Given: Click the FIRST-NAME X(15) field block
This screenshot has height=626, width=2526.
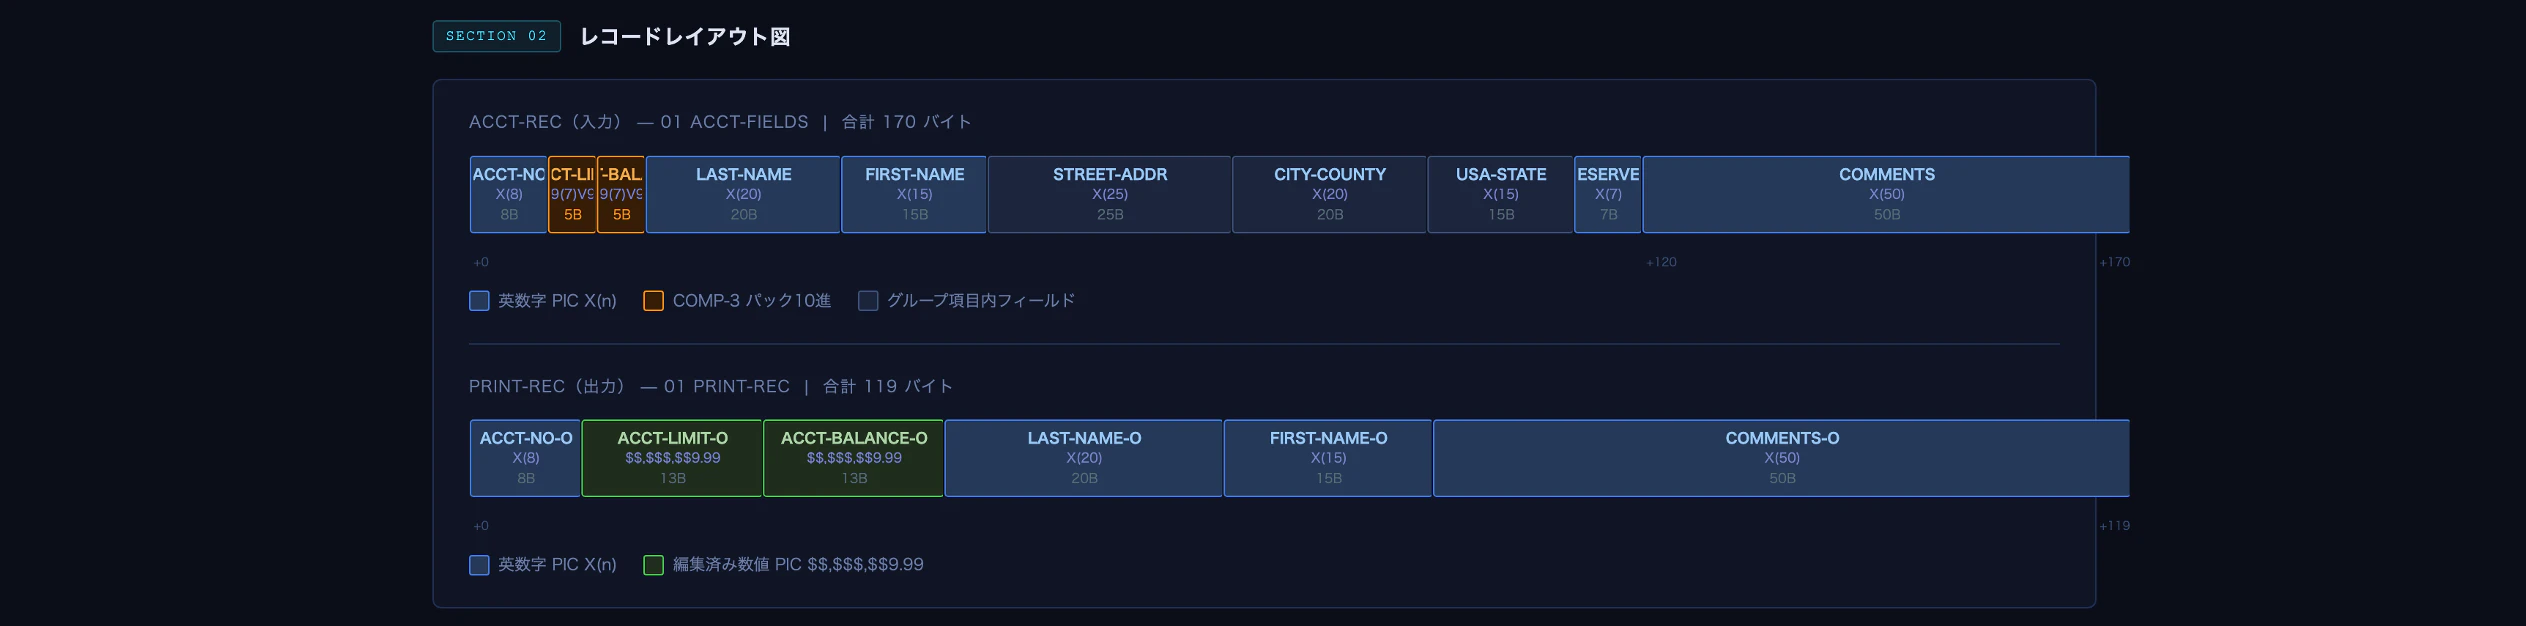Looking at the screenshot, I should (914, 194).
